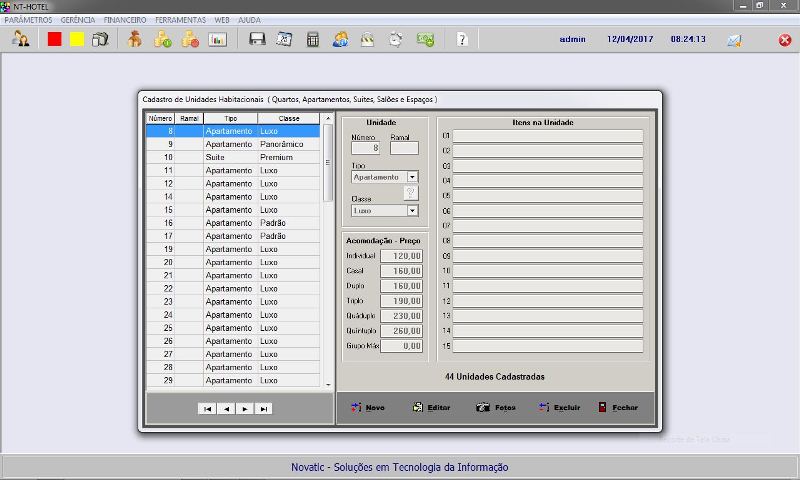
Task: Open the Tipo dropdown showing Apartamento
Action: click(412, 177)
